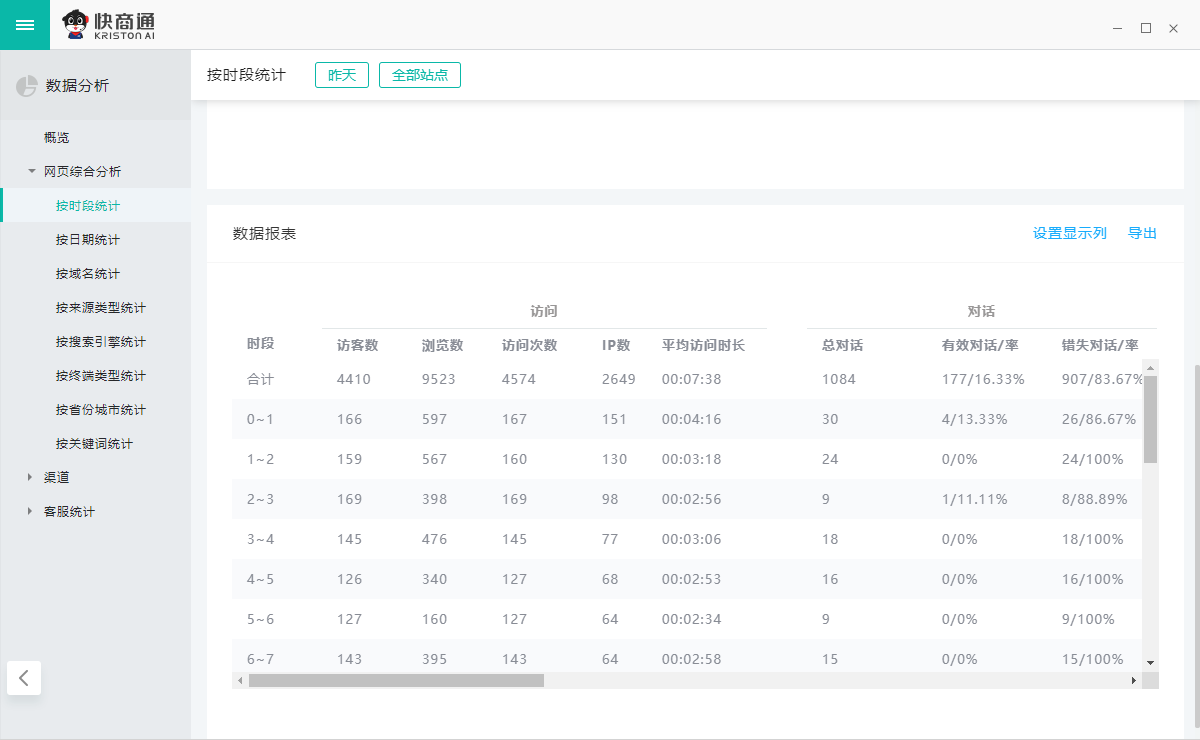
Task: Select 按日期统计 in sidebar
Action: pyautogui.click(x=88, y=239)
